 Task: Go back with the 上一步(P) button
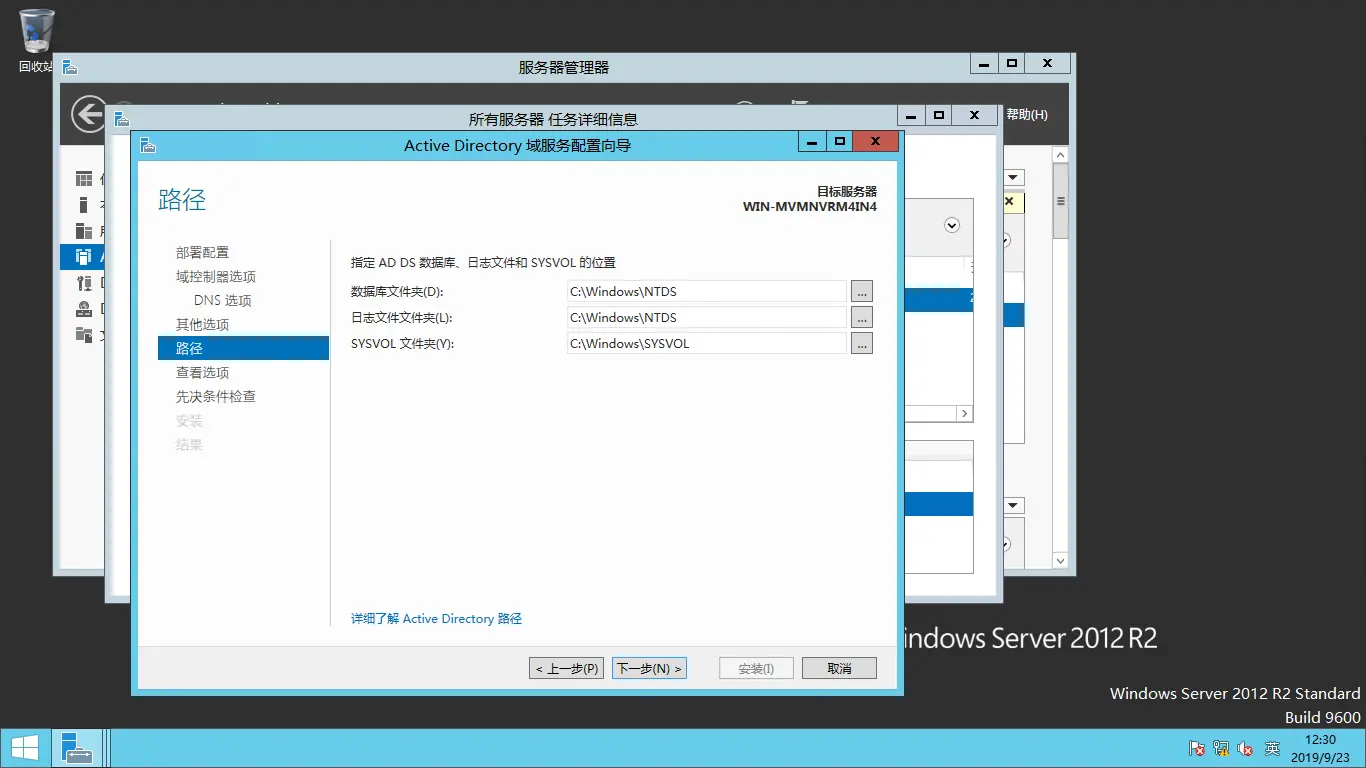[567, 668]
